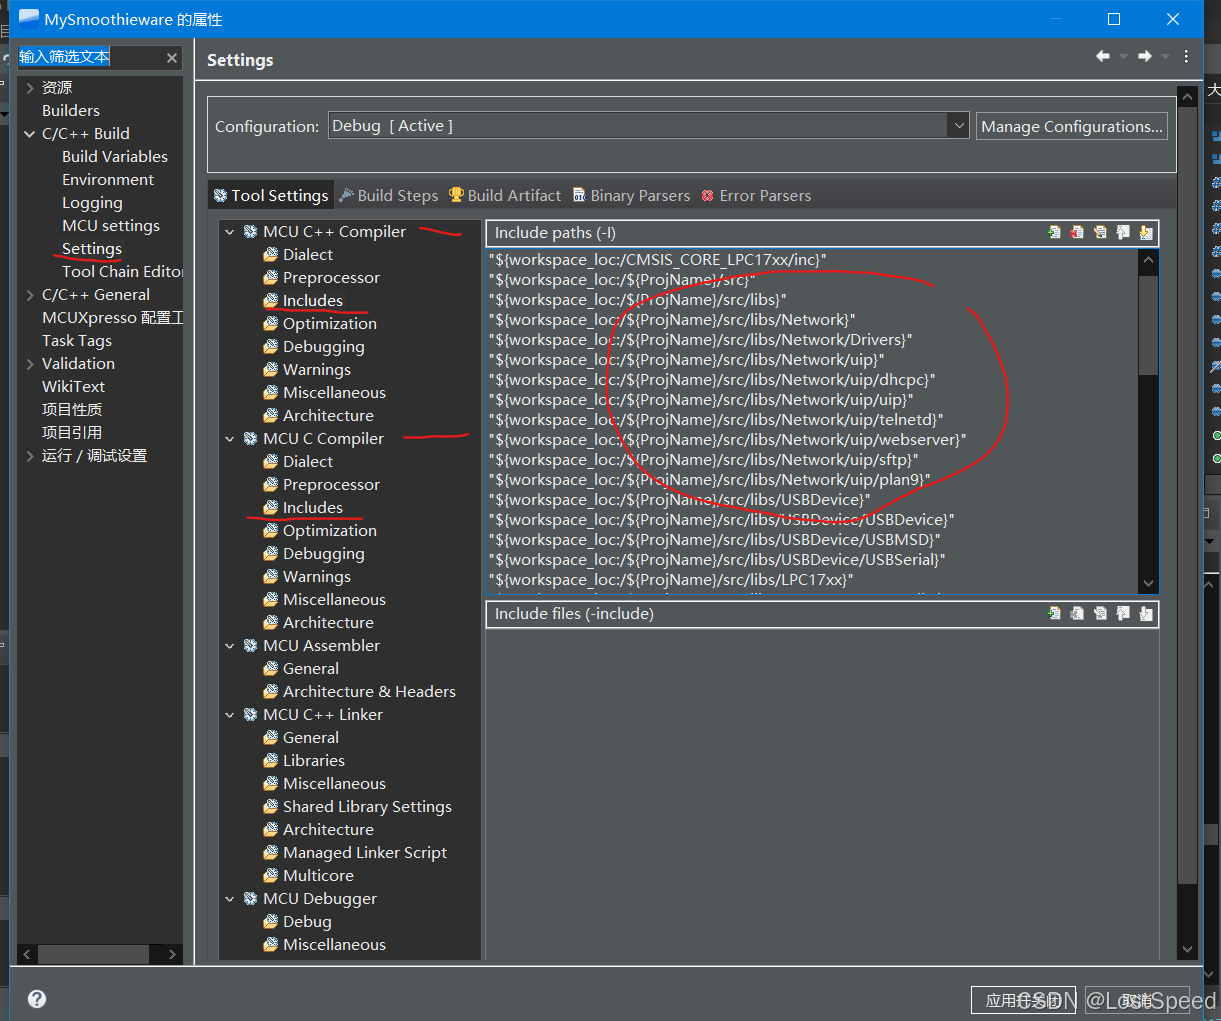Select the src/libs/USBDevice/USBMSD include path
The image size is (1221, 1021).
click(x=714, y=540)
